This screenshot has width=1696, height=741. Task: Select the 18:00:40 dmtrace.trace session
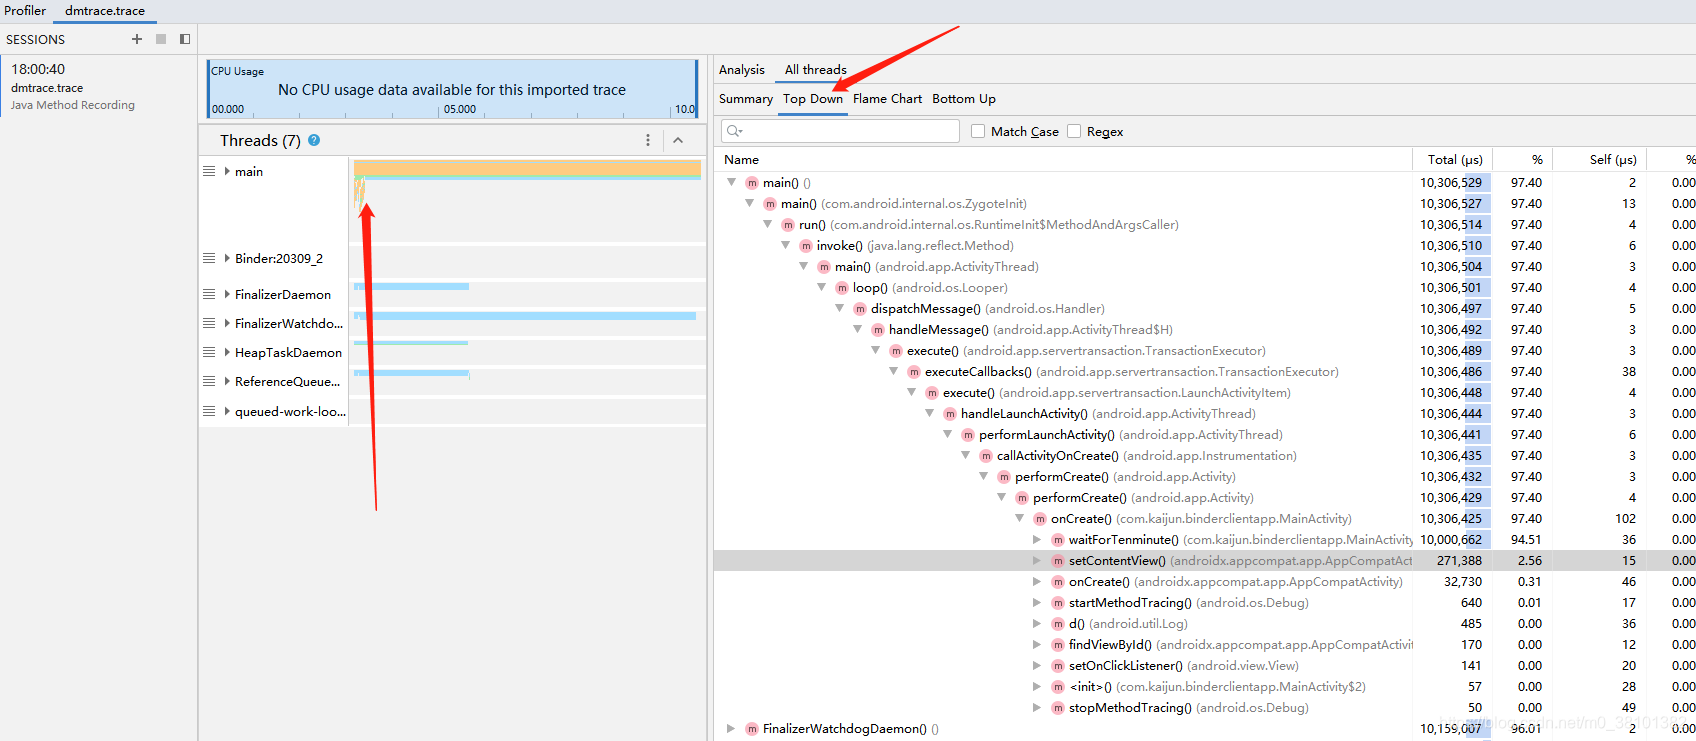pyautogui.click(x=98, y=86)
